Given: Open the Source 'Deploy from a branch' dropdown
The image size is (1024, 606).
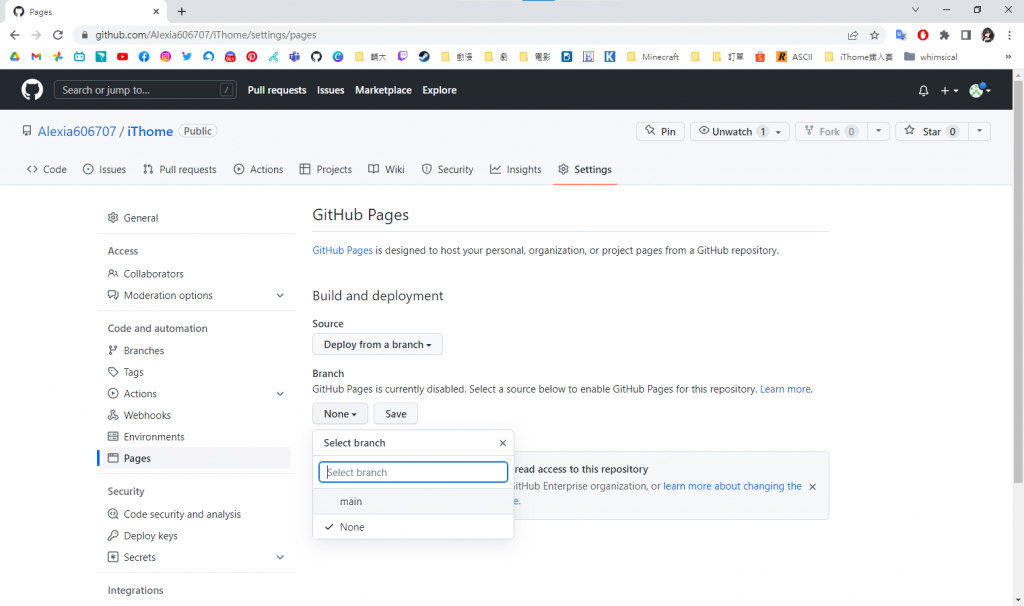Looking at the screenshot, I should (x=377, y=344).
